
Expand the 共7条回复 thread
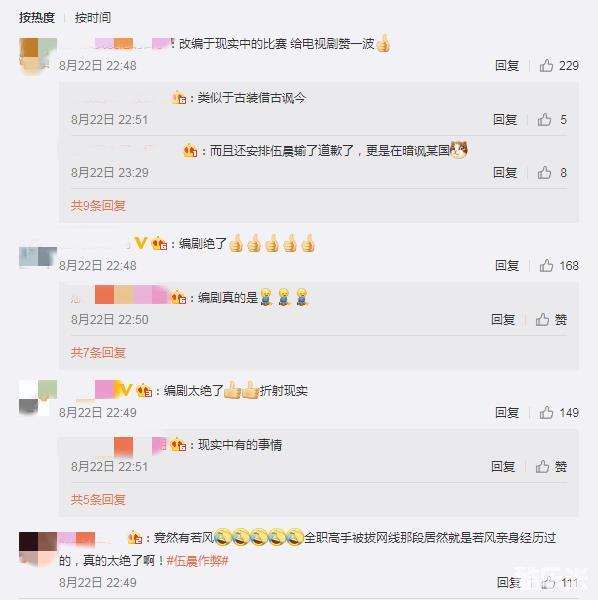tap(98, 352)
